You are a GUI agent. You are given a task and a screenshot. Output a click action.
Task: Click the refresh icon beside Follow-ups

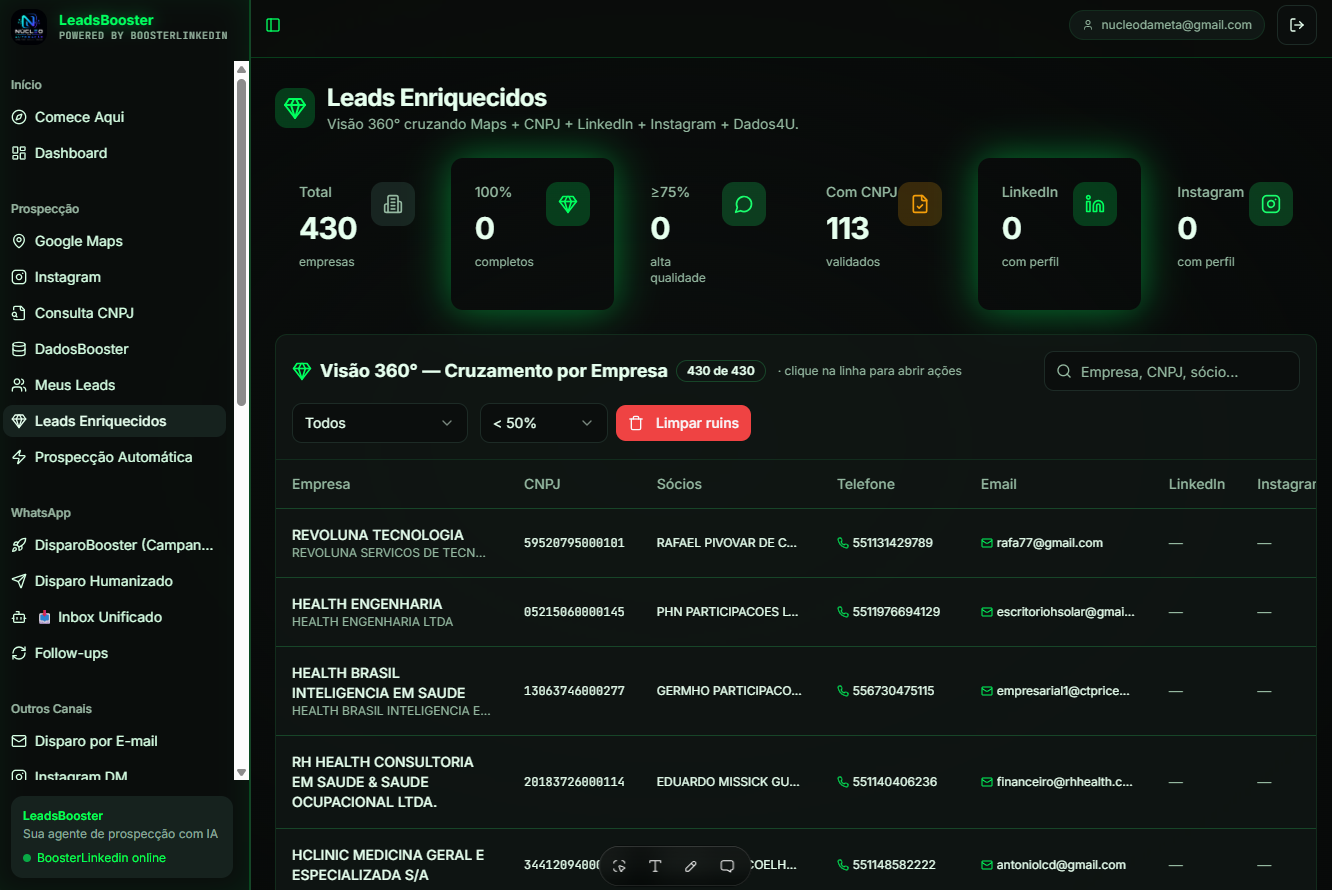click(x=18, y=653)
